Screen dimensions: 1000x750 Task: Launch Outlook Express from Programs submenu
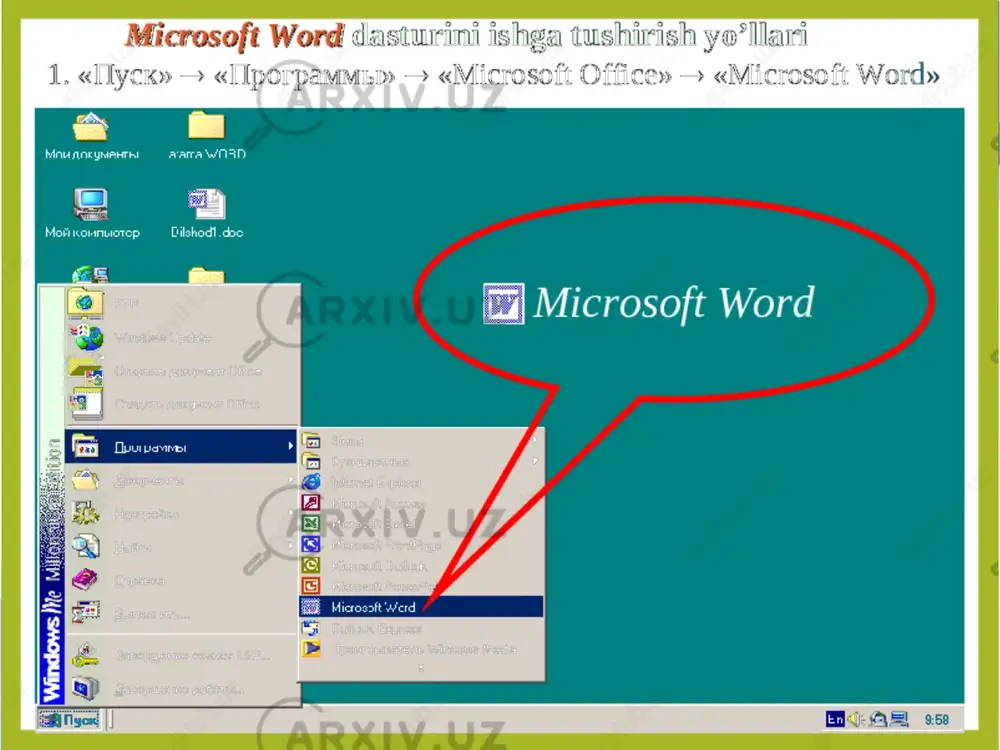[422, 629]
